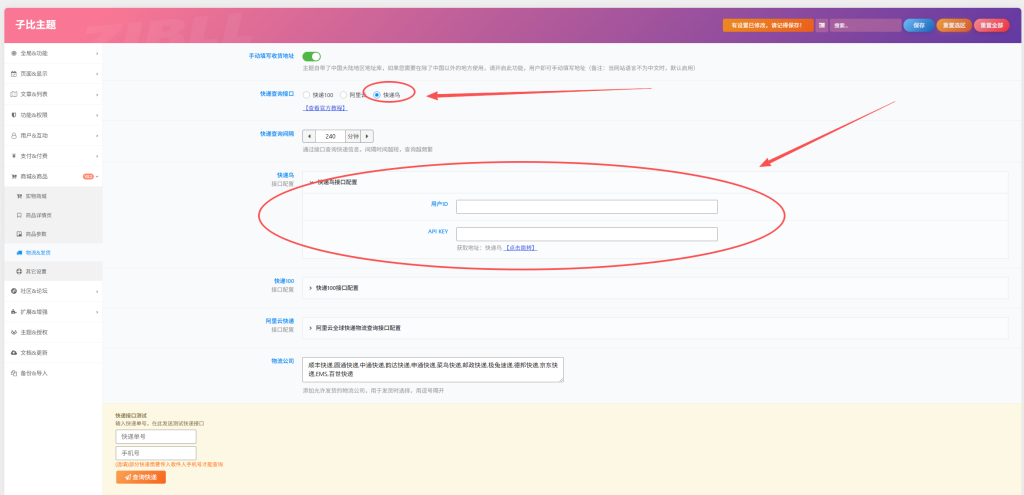Decrease the 快递查询间隔 value with left arrow
1024x495 pixels.
309,136
